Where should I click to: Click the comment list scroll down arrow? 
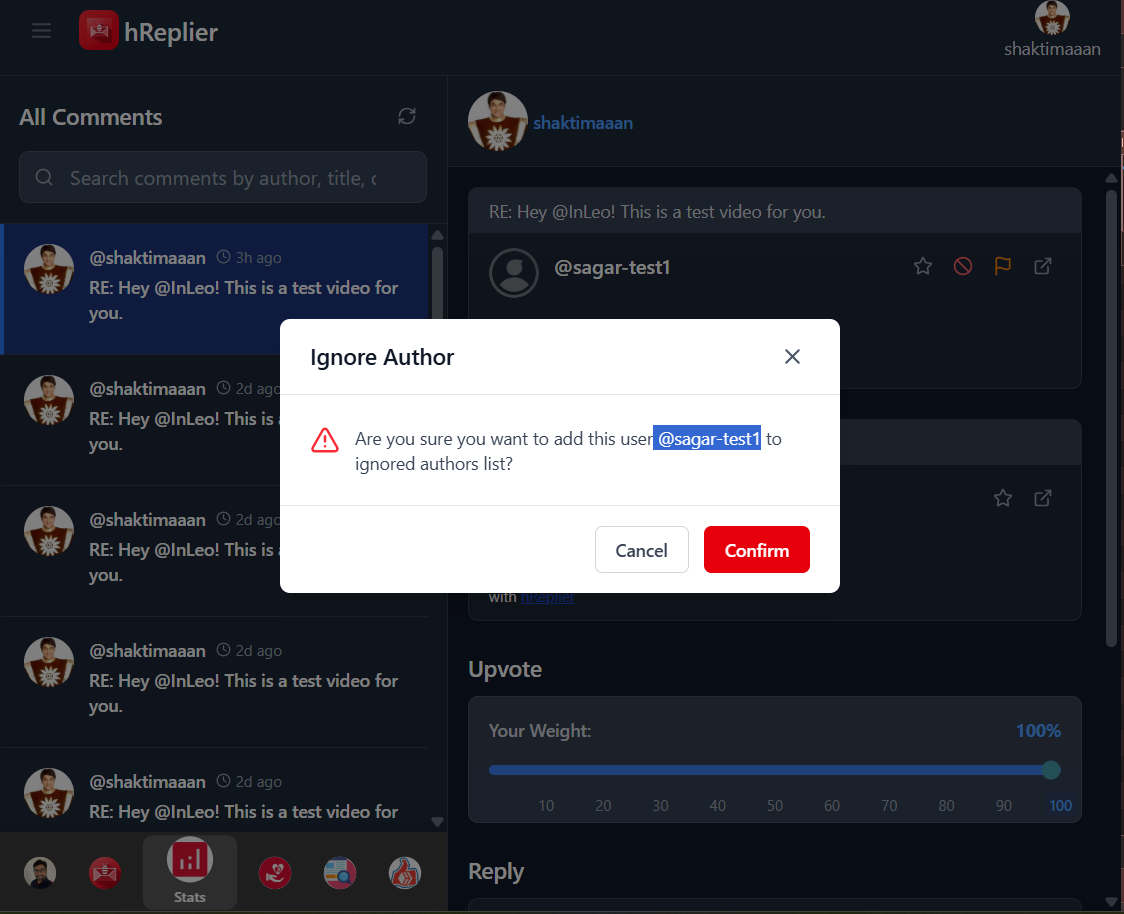pyautogui.click(x=437, y=822)
